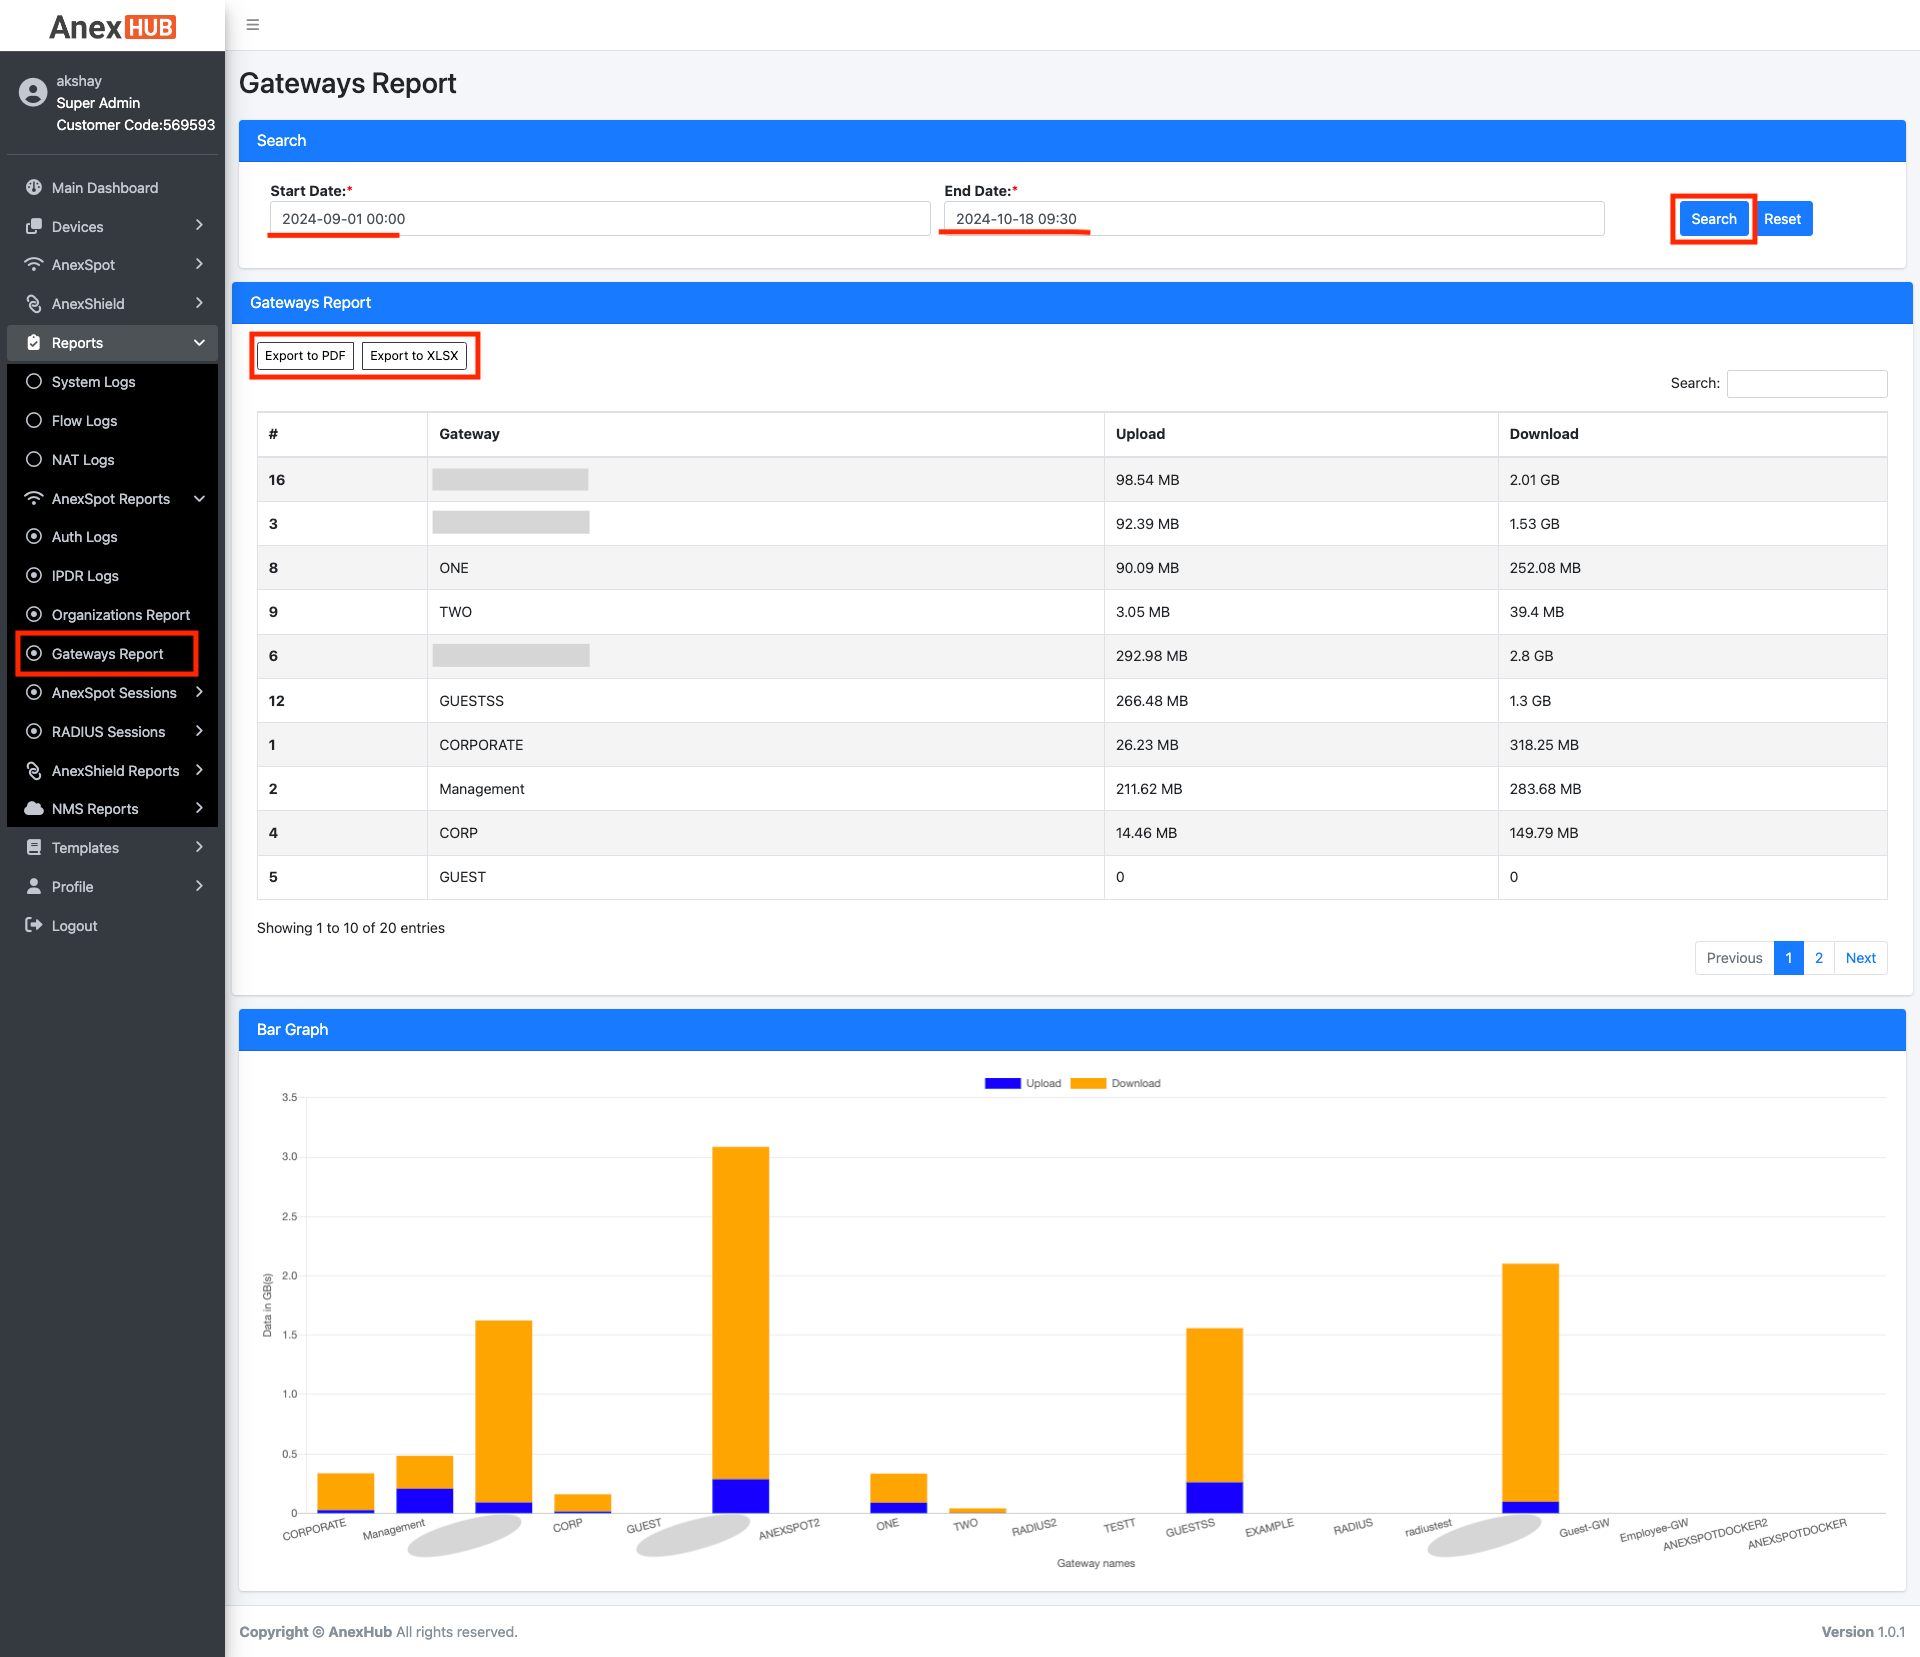Select the NAT Logs circle item
1920x1657 pixels.
point(34,460)
